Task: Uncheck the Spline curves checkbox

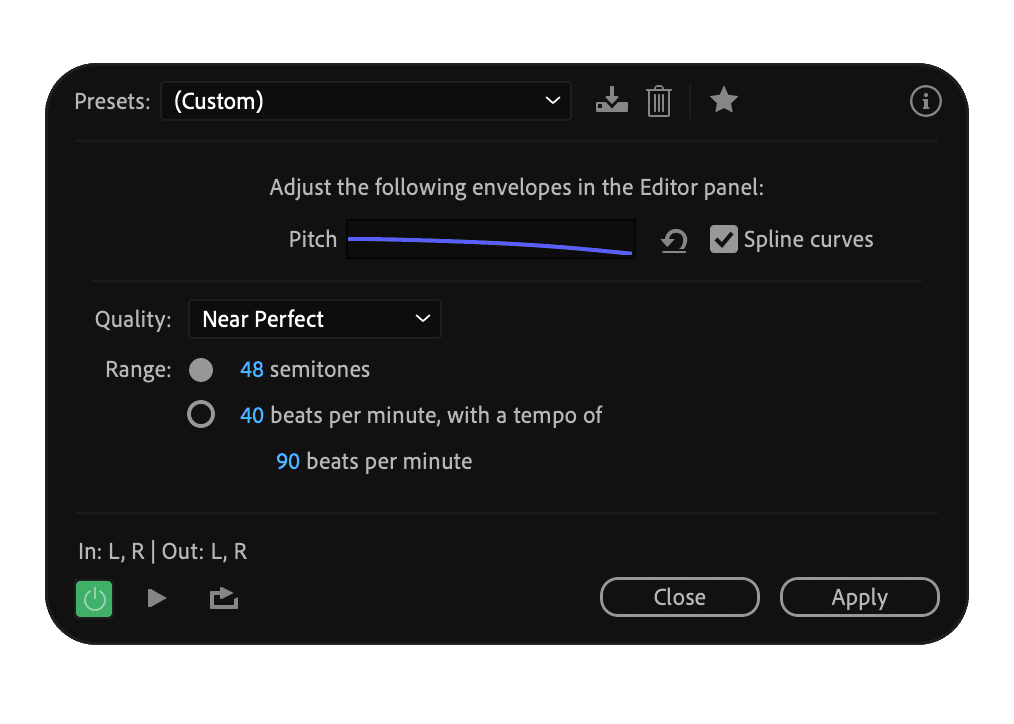Action: pos(723,239)
